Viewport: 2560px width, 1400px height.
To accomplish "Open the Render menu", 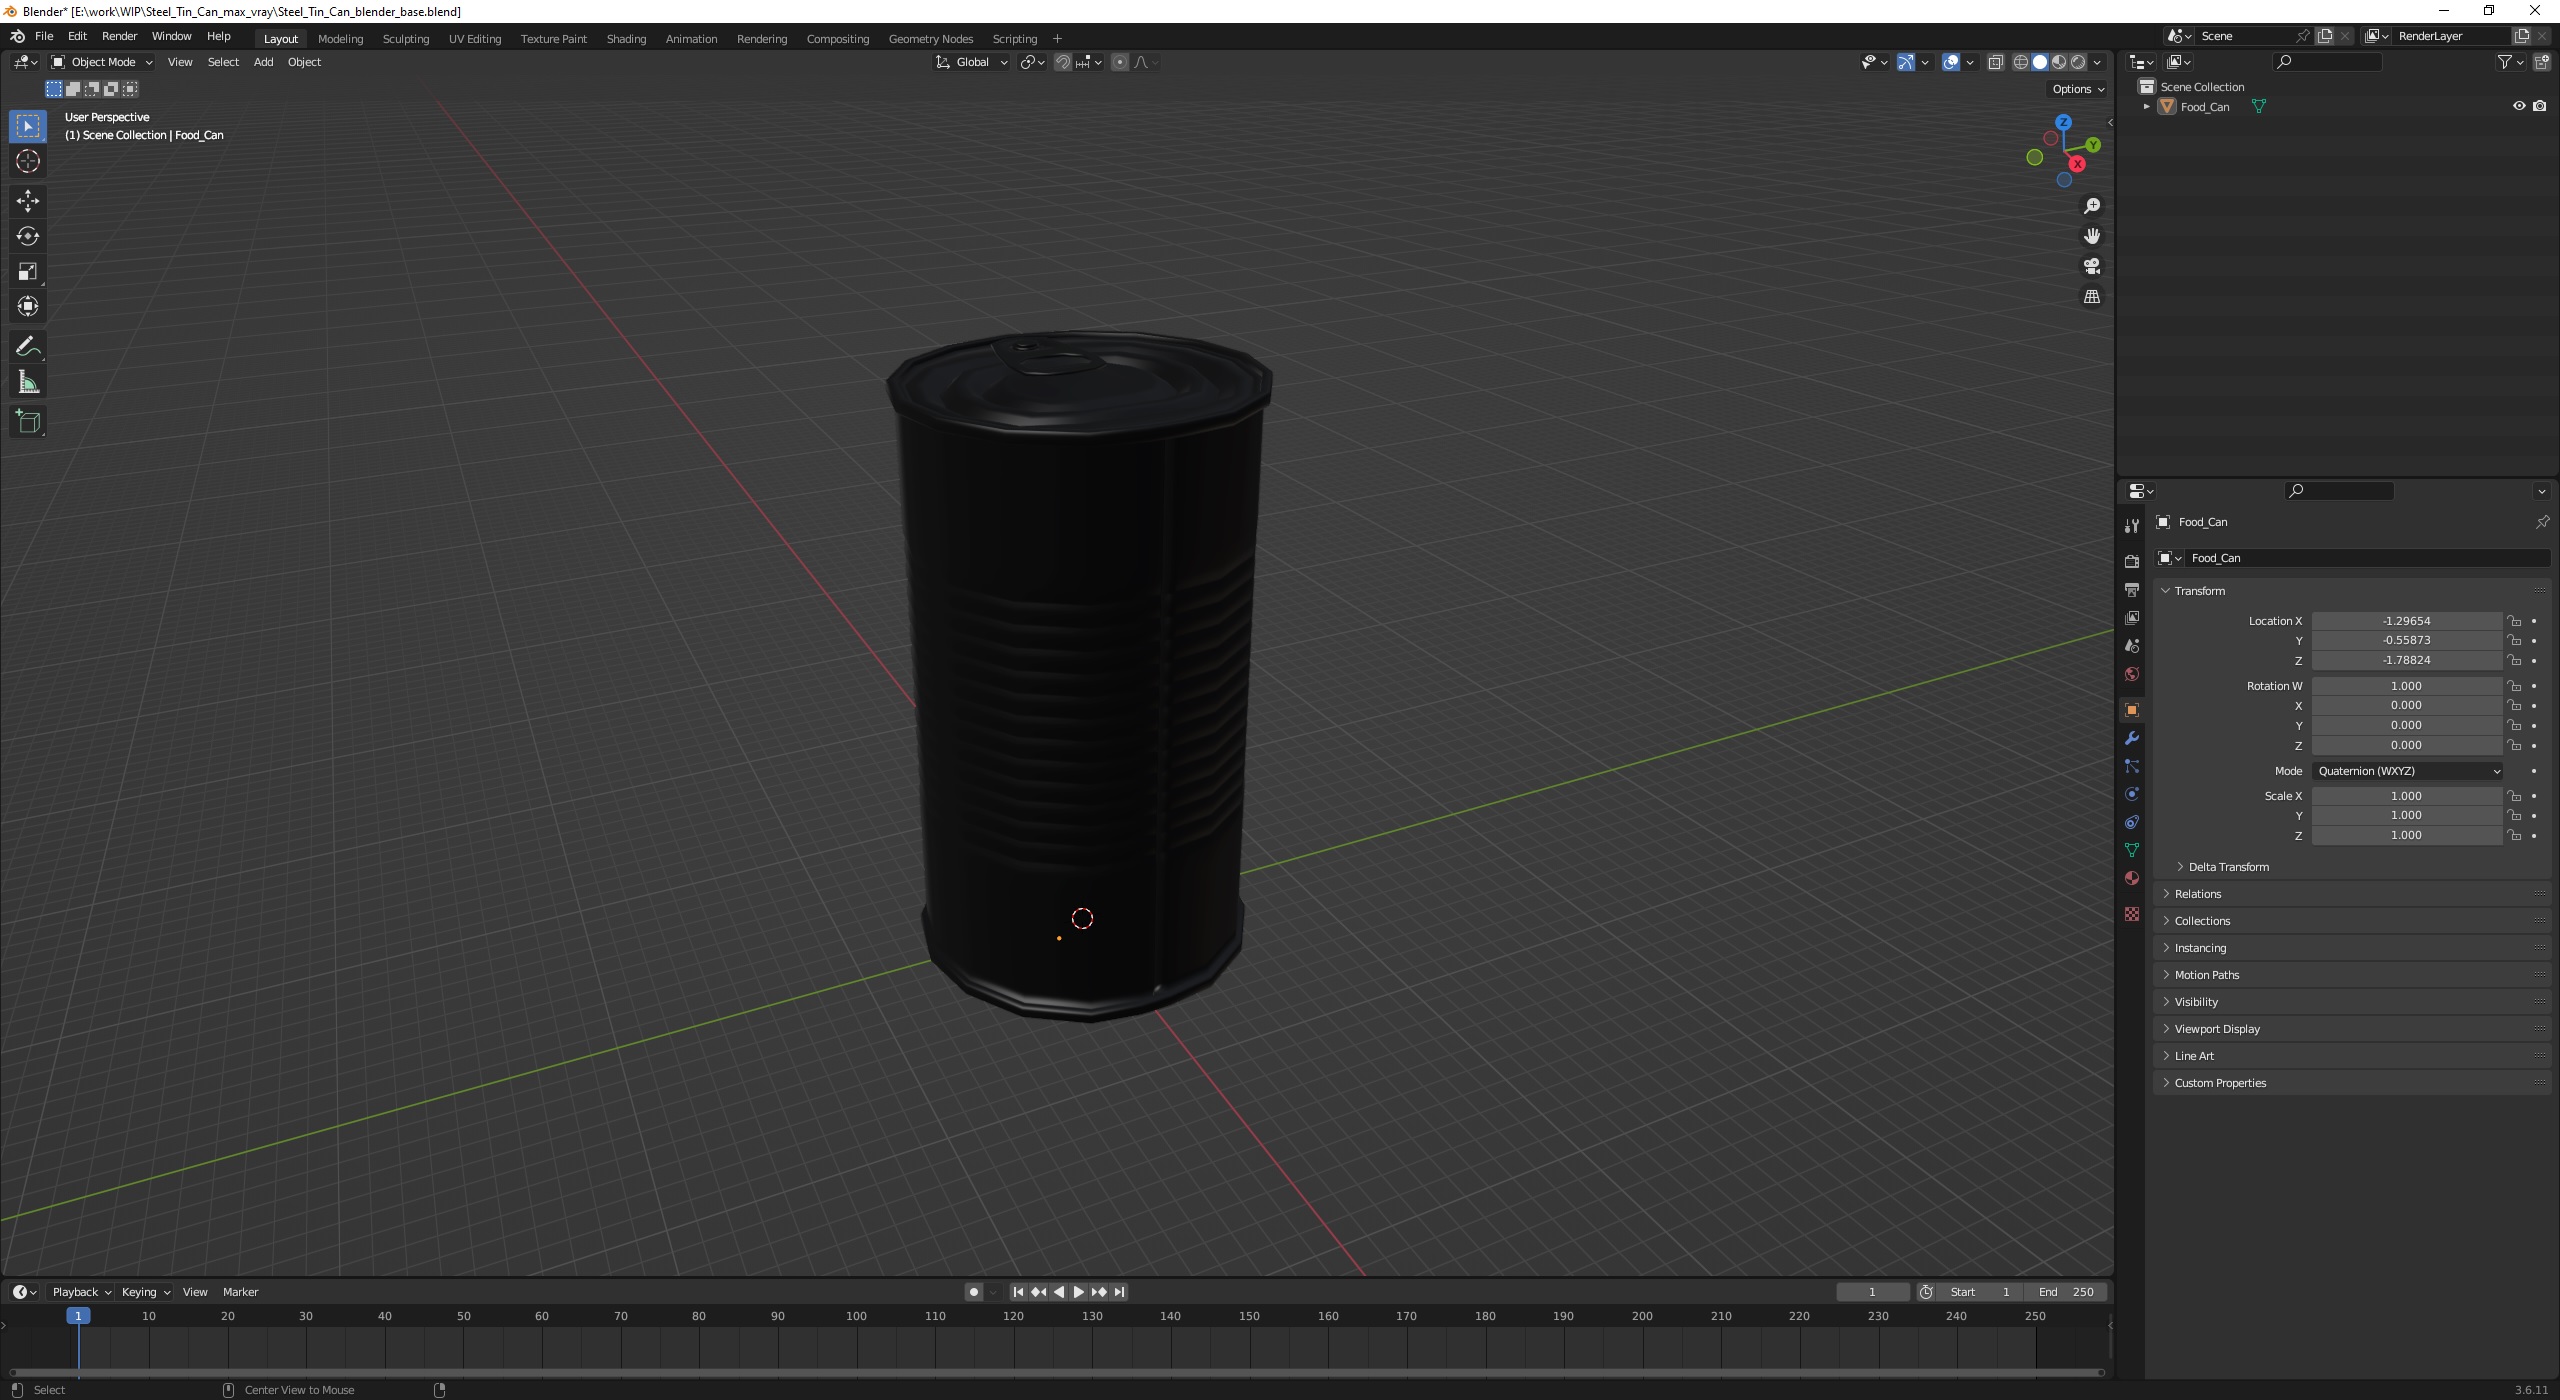I will [x=119, y=36].
